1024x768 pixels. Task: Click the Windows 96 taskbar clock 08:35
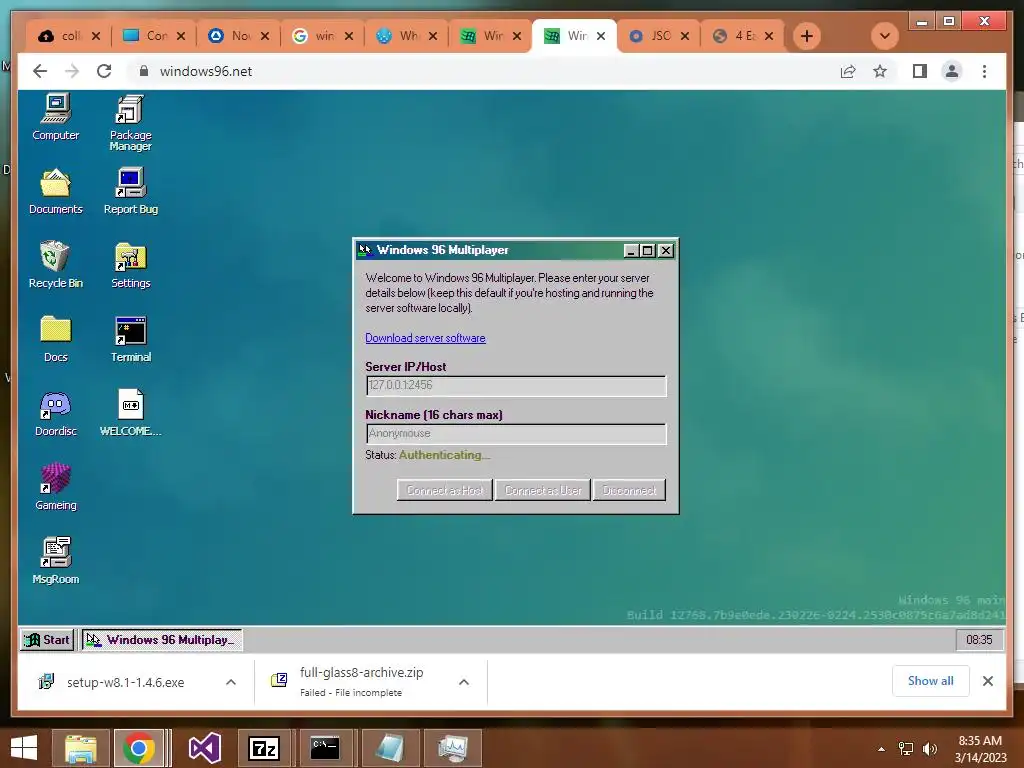point(979,640)
